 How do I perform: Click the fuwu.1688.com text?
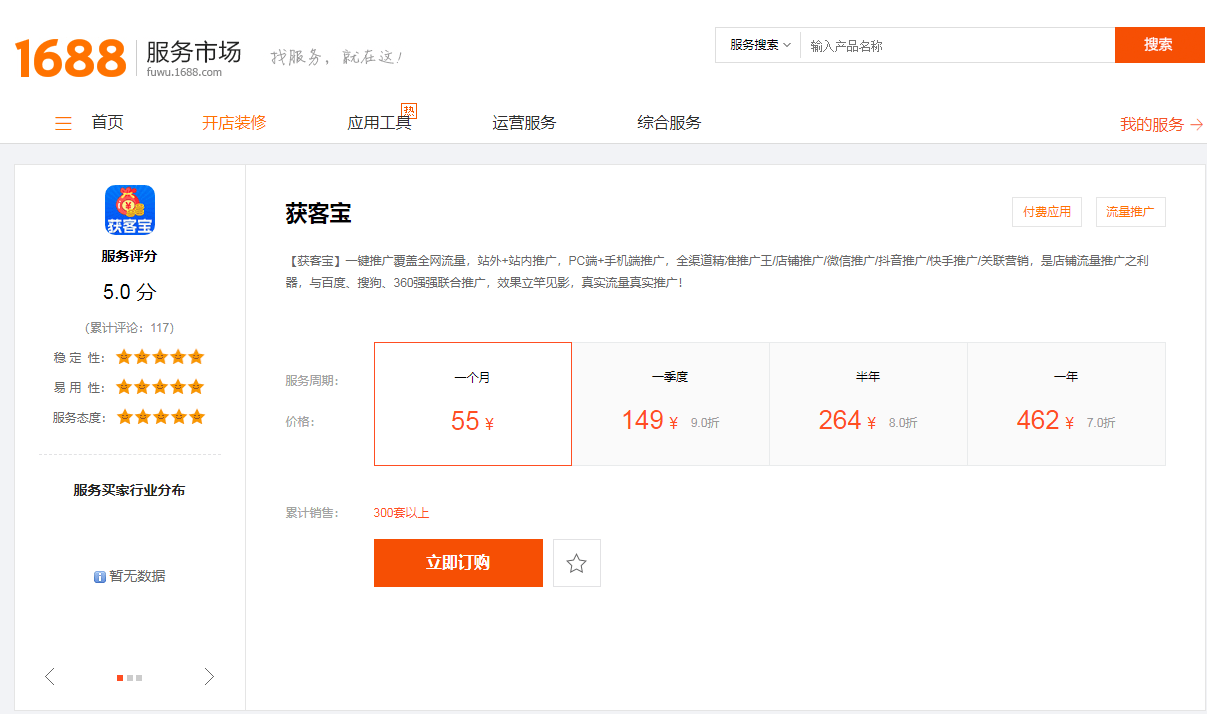[x=184, y=72]
